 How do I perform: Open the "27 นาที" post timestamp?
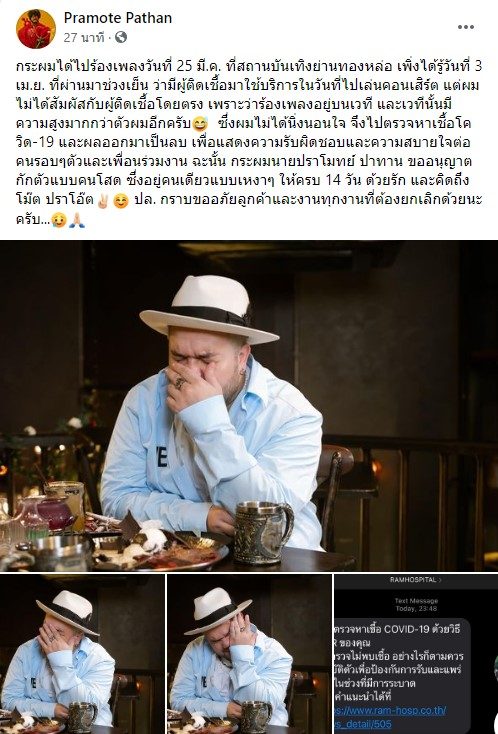tap(83, 38)
